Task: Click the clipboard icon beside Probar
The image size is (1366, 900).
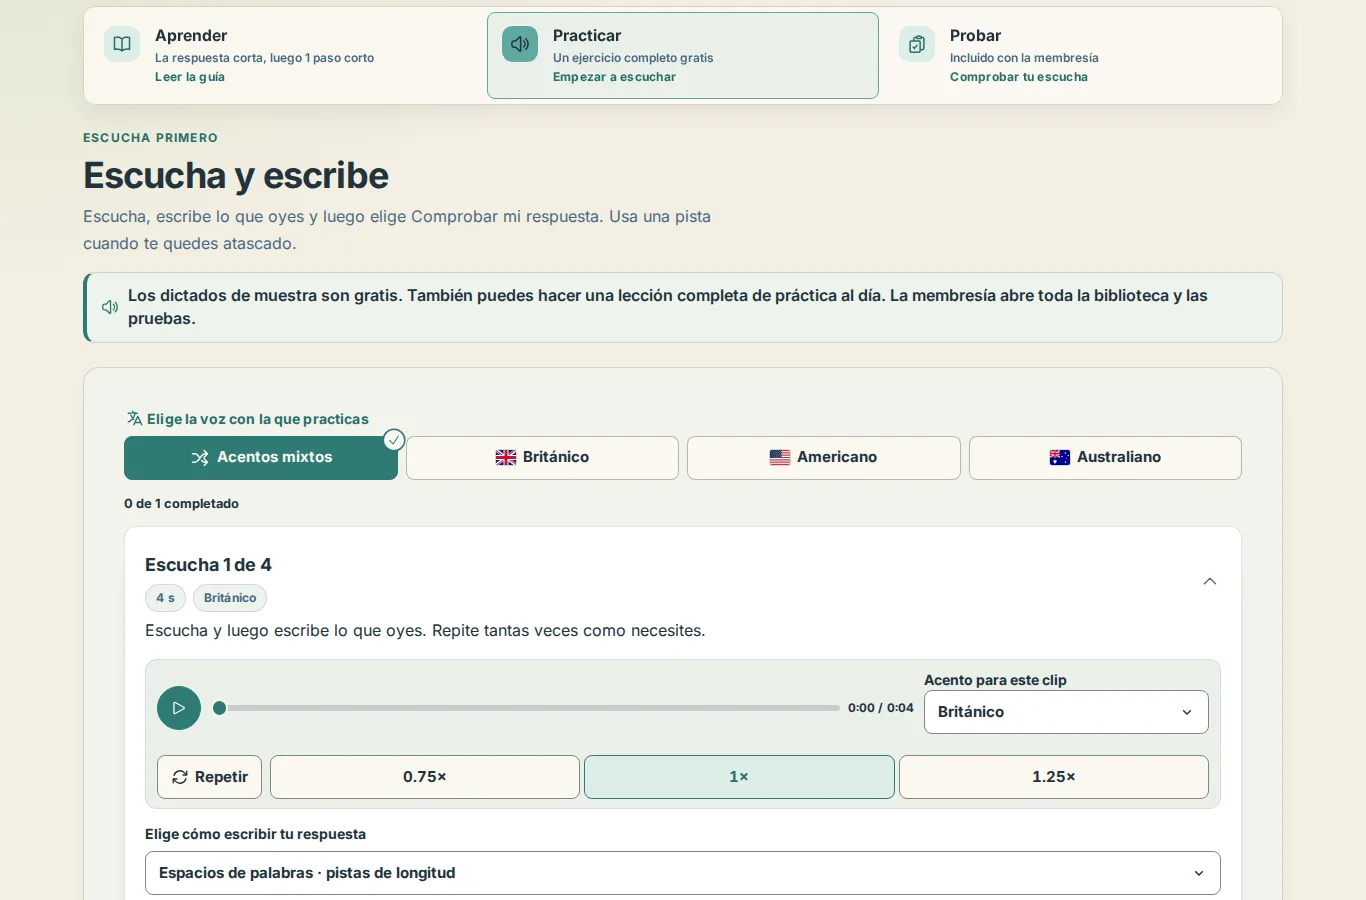Action: tap(917, 44)
